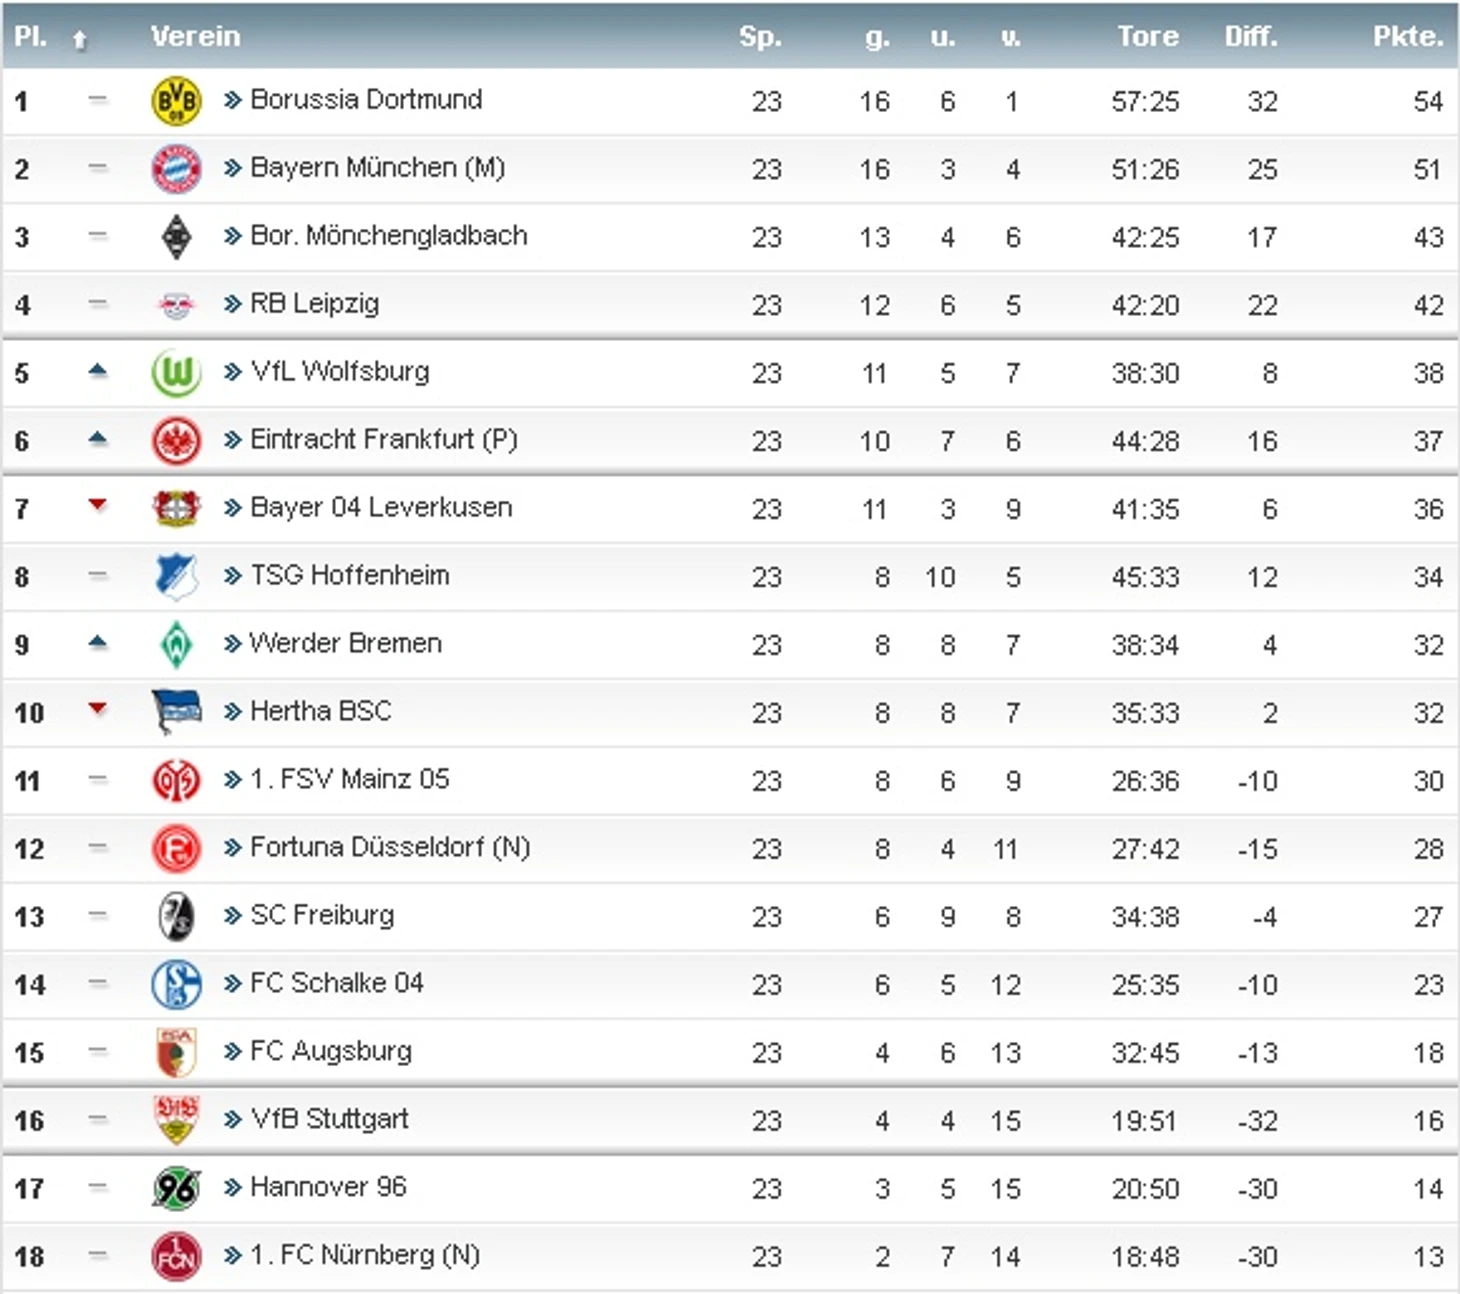Open the RB Leipzig team link
This screenshot has width=1460, height=1294.
click(314, 303)
